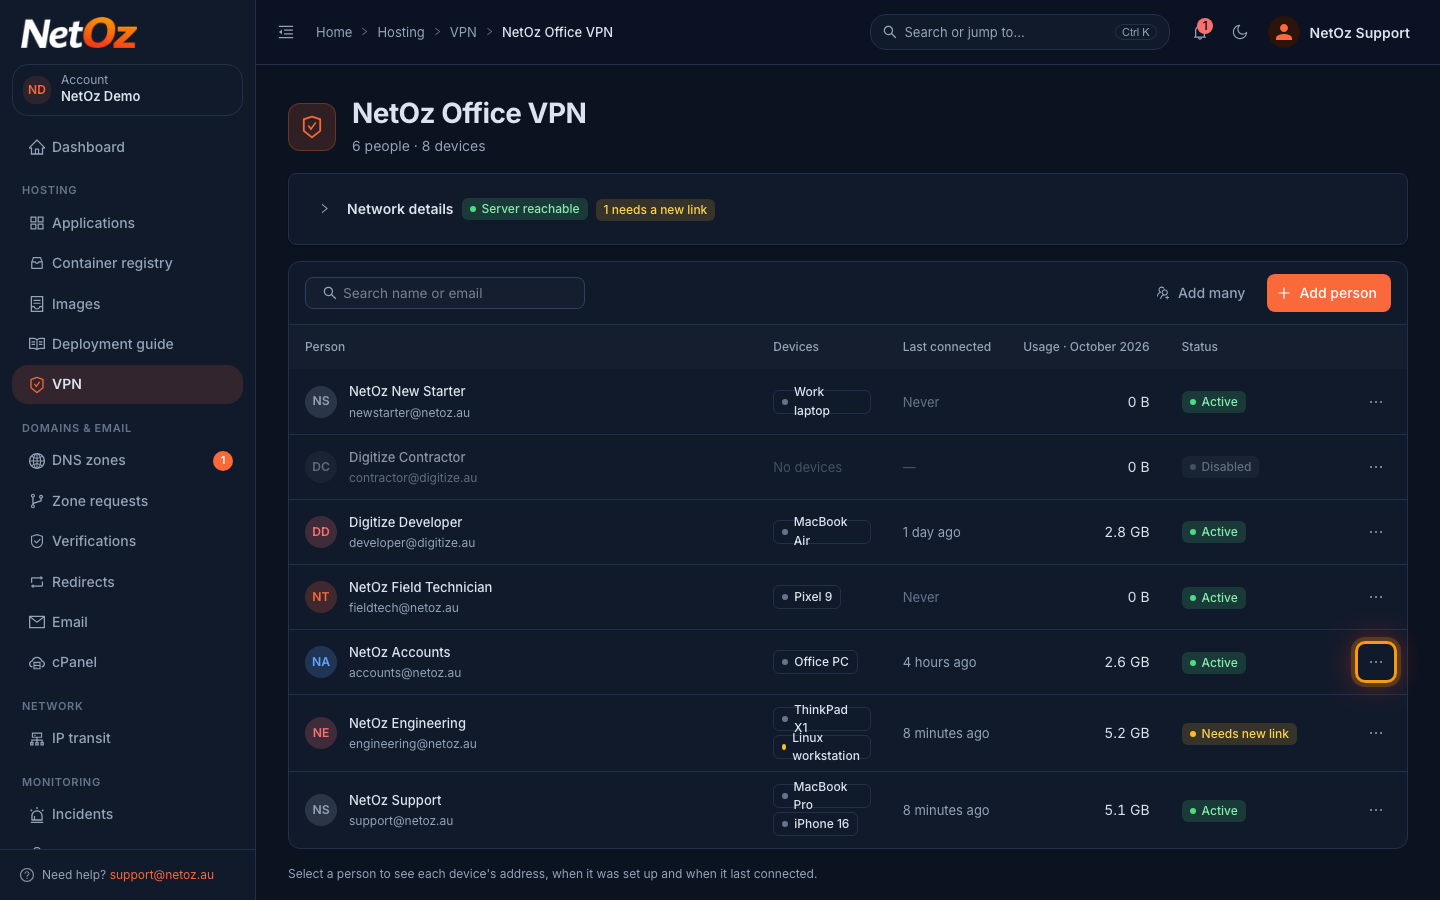Viewport: 1440px width, 900px height.
Task: Click the support@netoz.au help link
Action: 162,875
